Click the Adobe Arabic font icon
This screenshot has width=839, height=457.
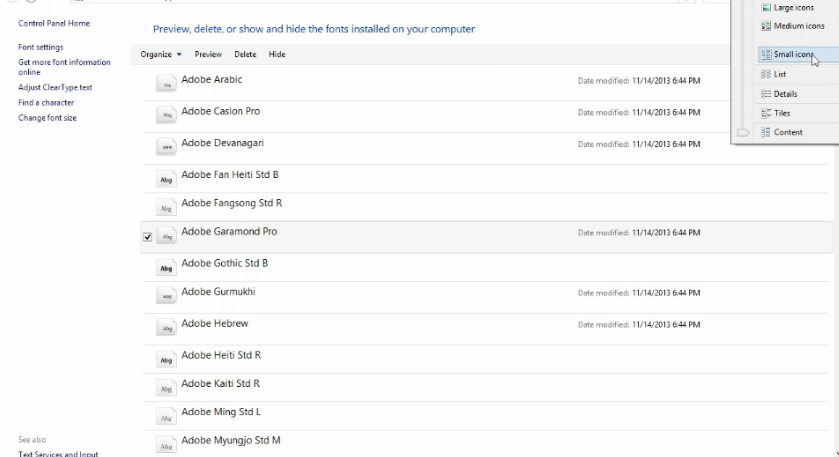pyautogui.click(x=167, y=85)
